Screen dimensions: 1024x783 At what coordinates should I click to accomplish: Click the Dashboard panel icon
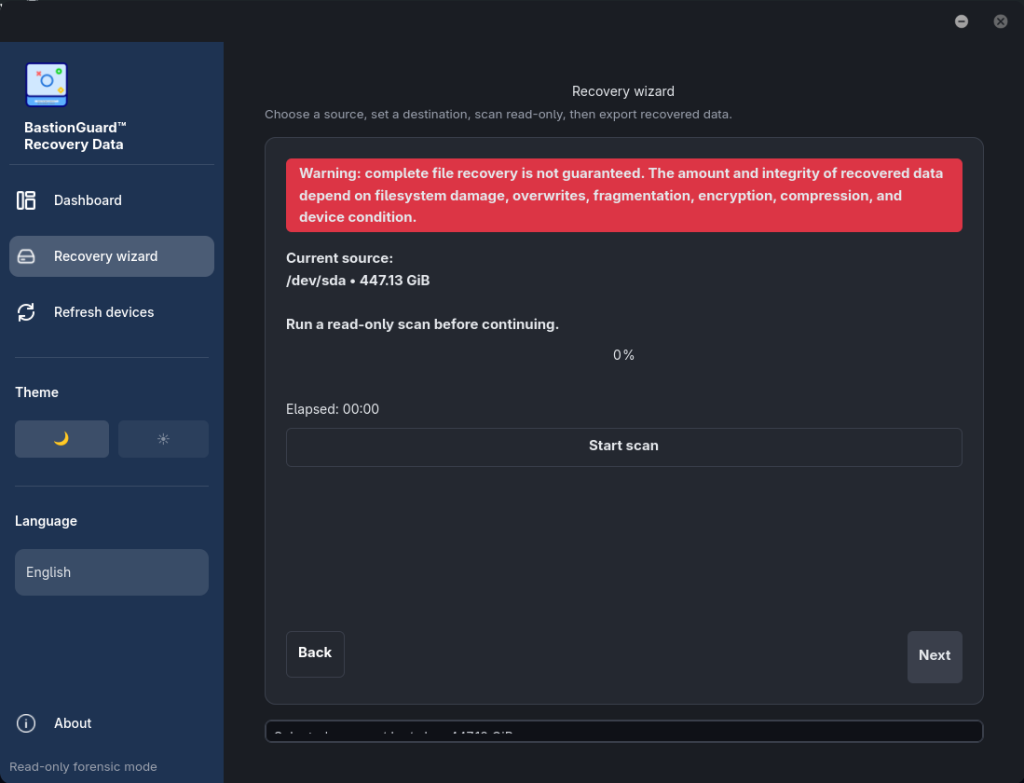pyautogui.click(x=26, y=200)
